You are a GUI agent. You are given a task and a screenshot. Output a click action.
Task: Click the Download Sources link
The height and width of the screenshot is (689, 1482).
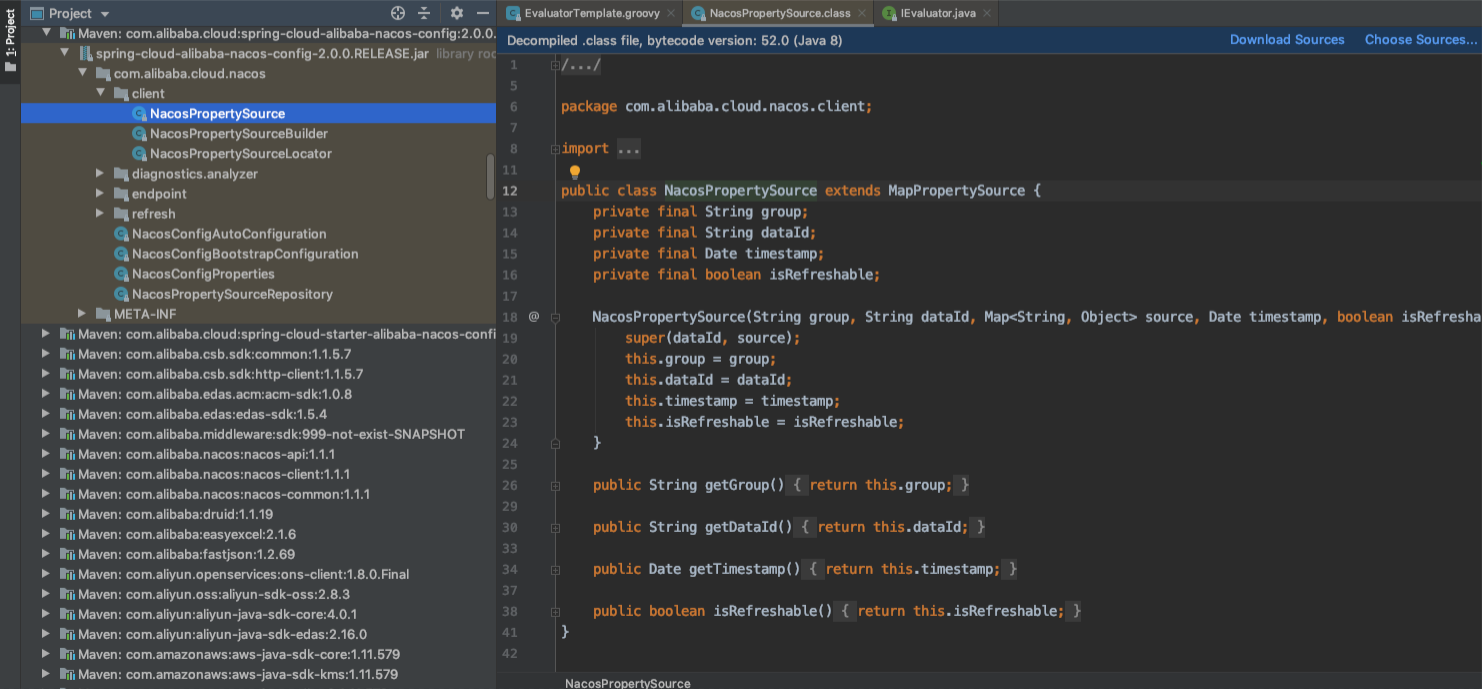[x=1287, y=39]
